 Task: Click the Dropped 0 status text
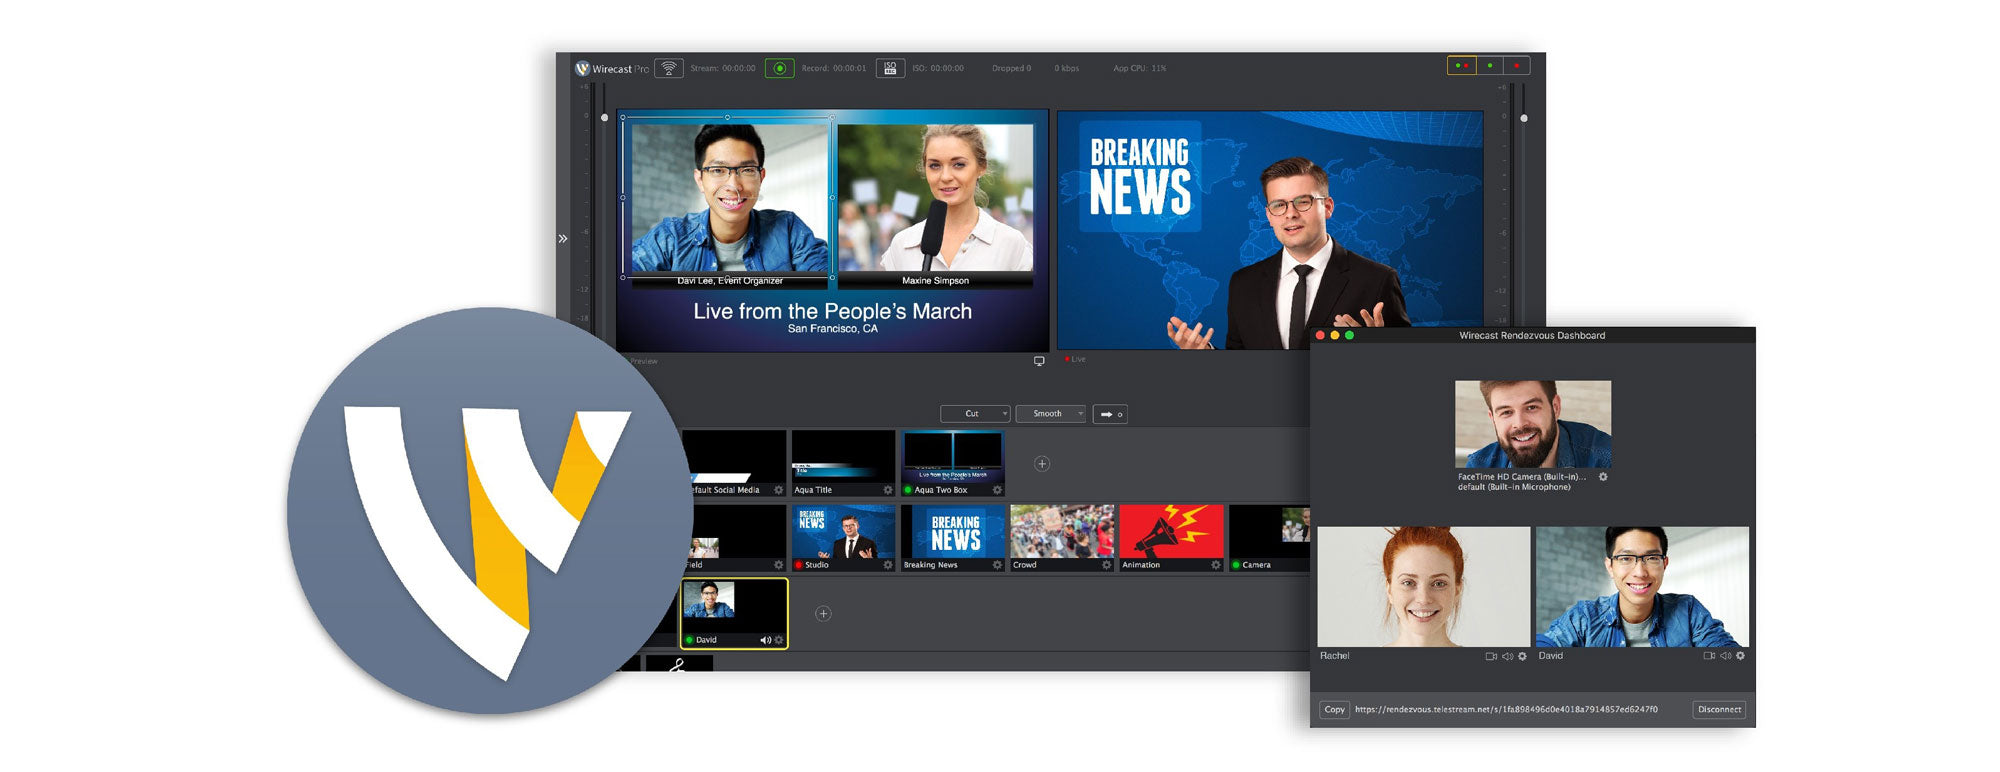[x=1011, y=68]
